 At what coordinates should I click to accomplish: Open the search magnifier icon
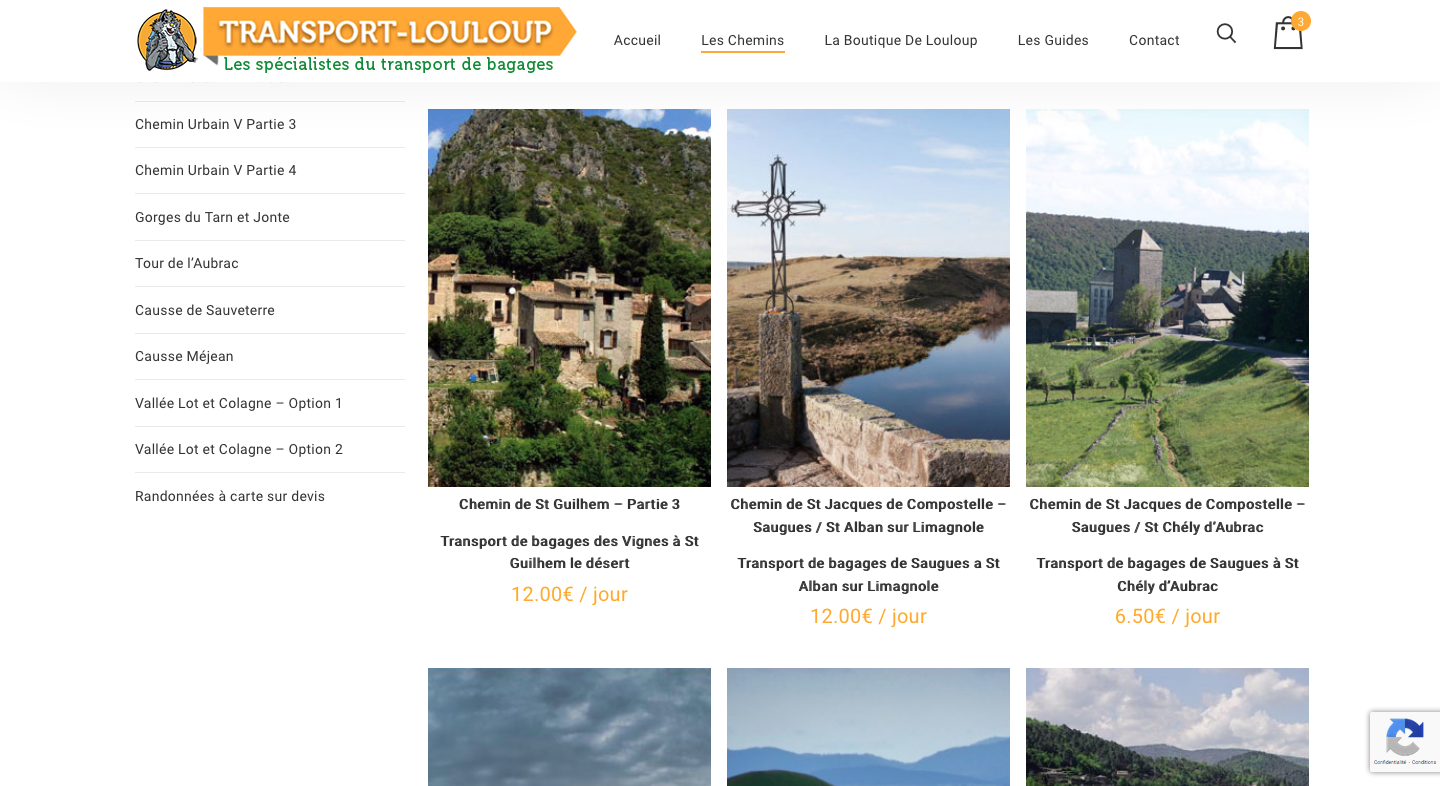[1226, 33]
